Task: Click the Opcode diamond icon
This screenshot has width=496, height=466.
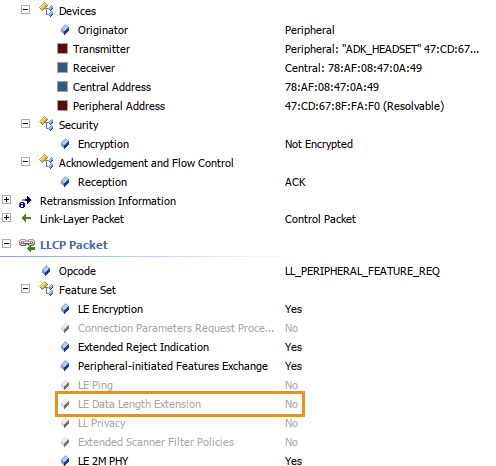Action: pos(46,271)
